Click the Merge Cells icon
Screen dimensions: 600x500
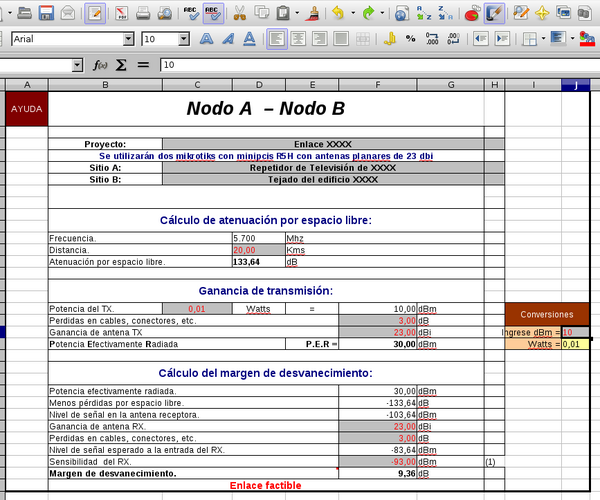(362, 39)
